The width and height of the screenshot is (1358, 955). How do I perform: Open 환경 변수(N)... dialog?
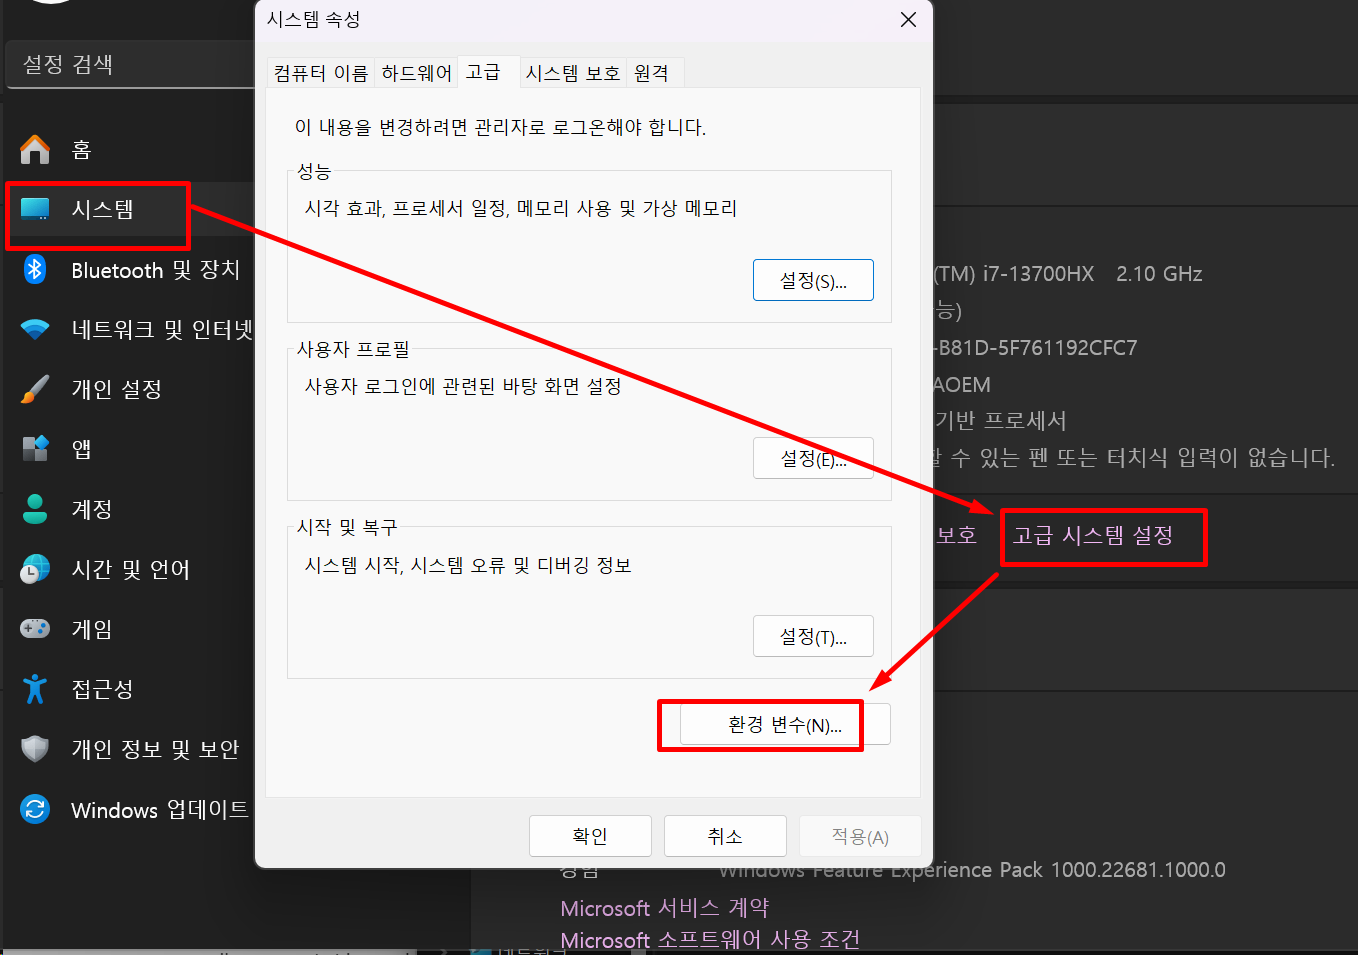(x=785, y=724)
